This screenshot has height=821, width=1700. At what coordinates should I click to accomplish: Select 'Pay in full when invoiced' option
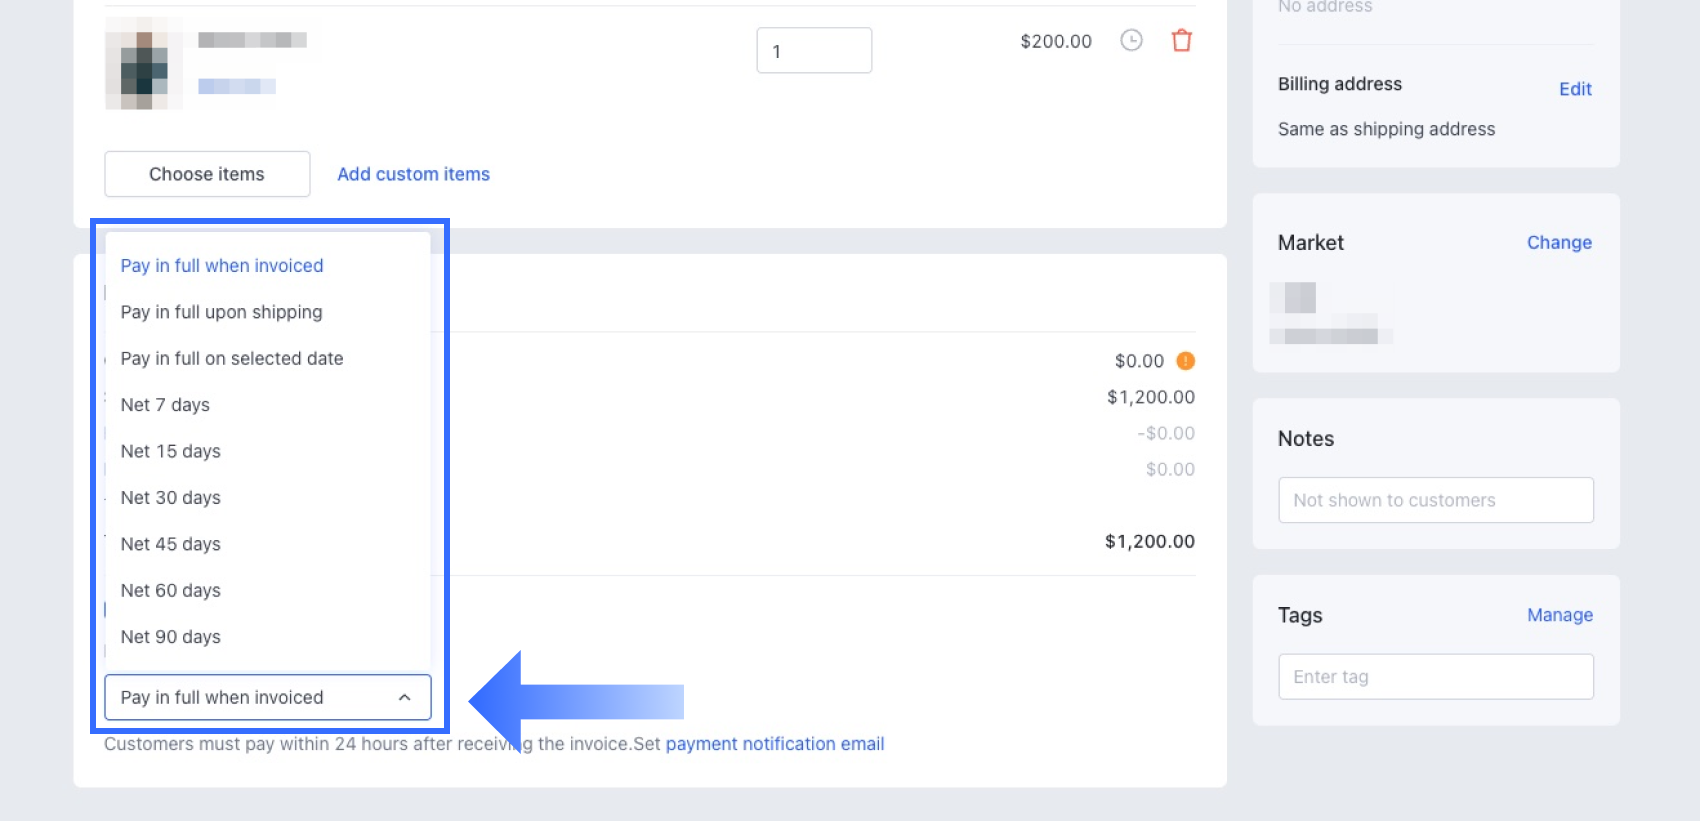(x=222, y=266)
